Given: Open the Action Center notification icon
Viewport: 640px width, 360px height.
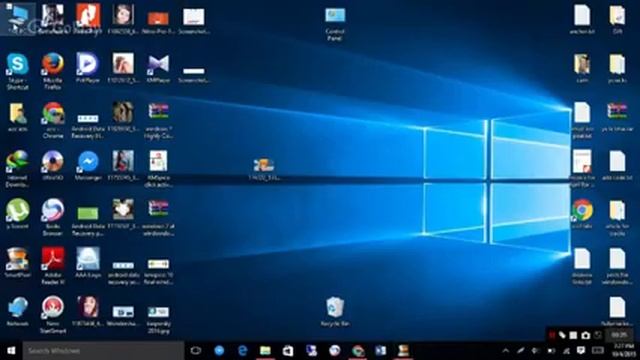Looking at the screenshot, I should [x=581, y=351].
